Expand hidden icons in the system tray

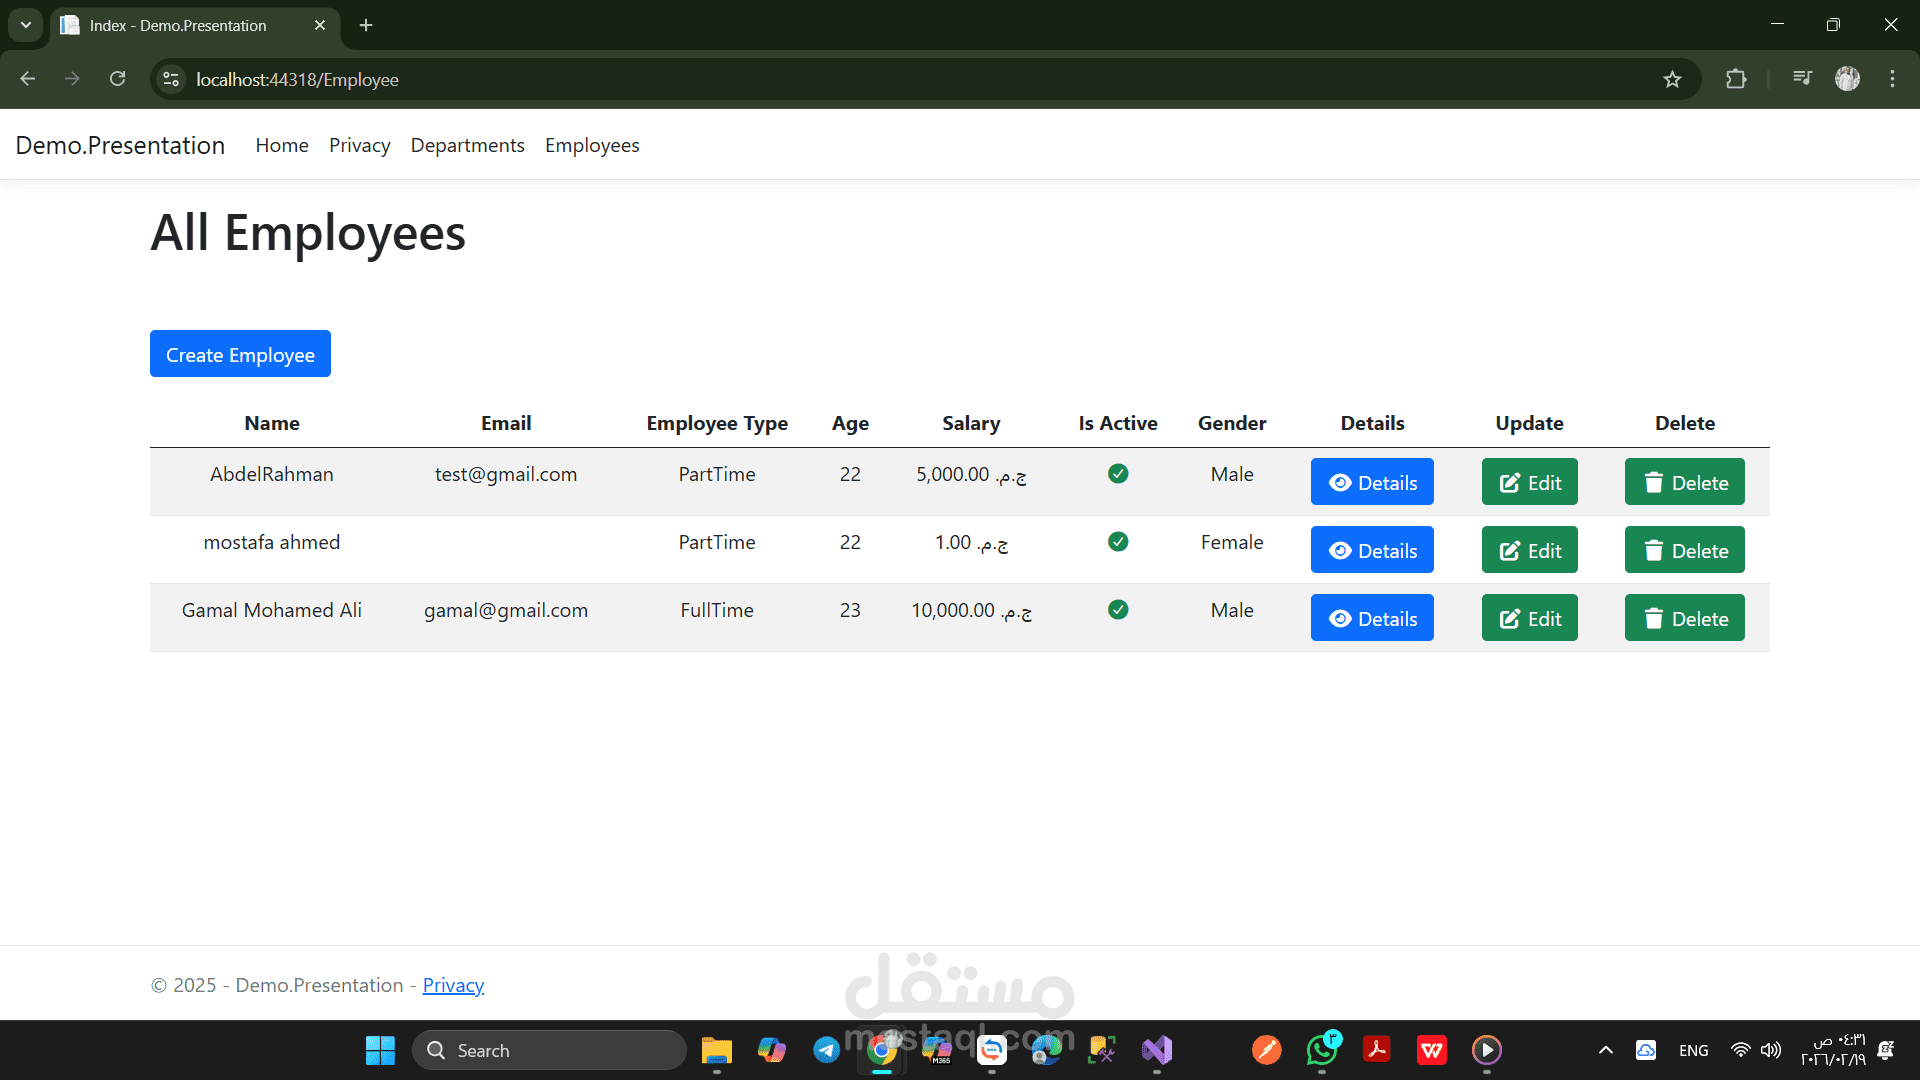pos(1606,1050)
